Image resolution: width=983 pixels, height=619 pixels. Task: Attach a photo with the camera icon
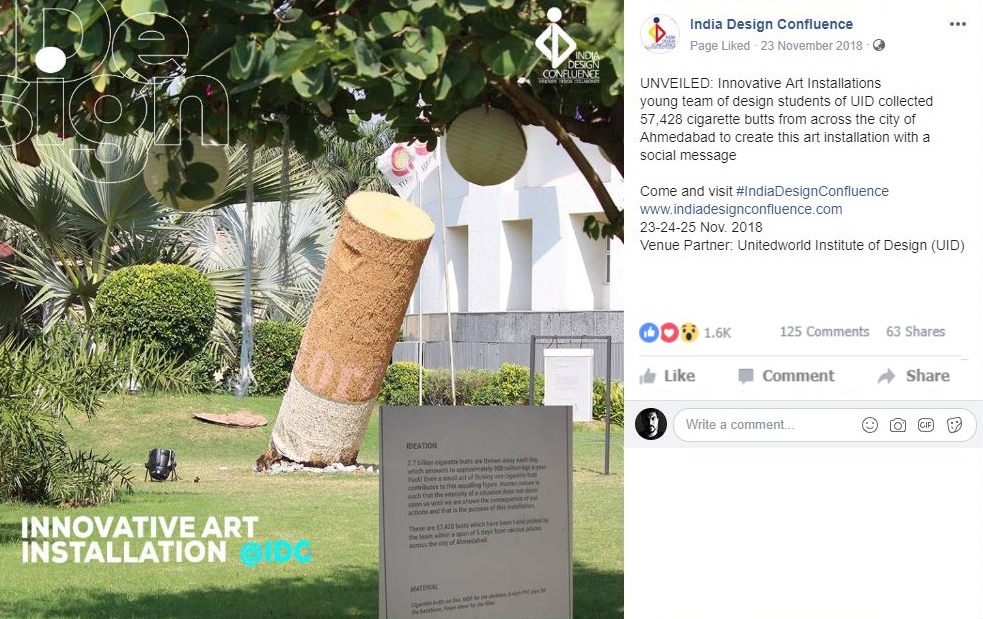tap(898, 425)
